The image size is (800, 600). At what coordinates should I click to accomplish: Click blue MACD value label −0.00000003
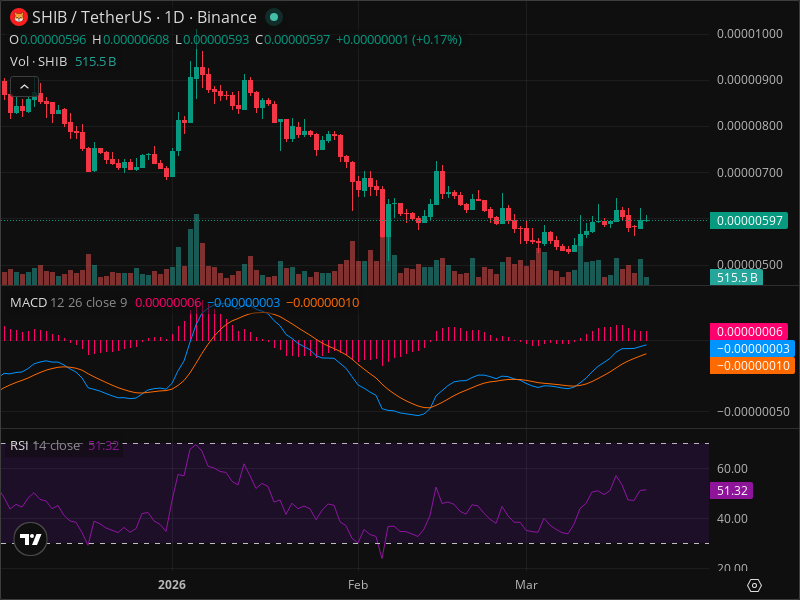coord(752,348)
